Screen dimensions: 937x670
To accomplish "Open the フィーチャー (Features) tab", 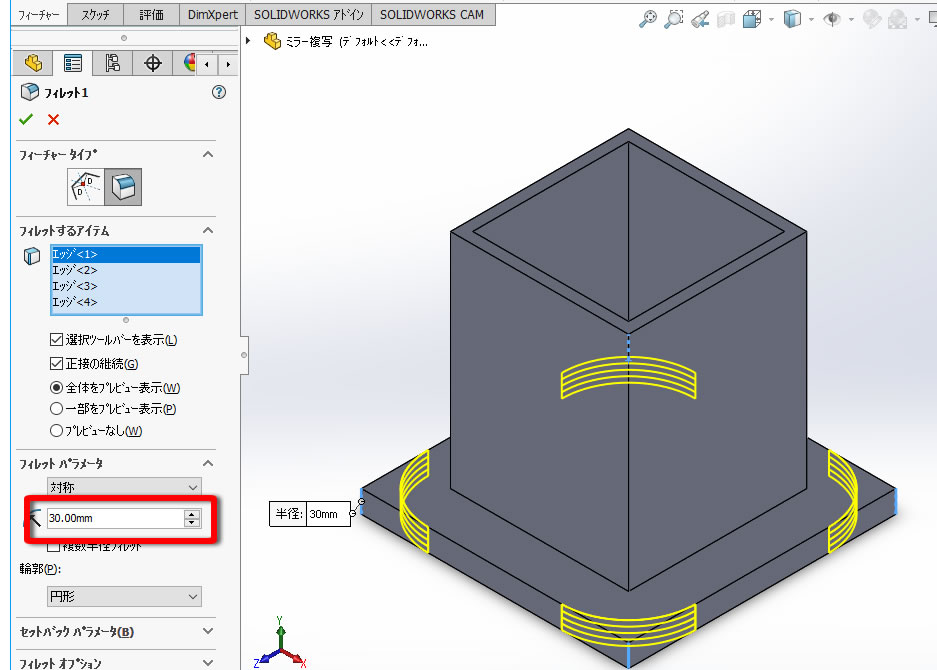I will coord(39,14).
